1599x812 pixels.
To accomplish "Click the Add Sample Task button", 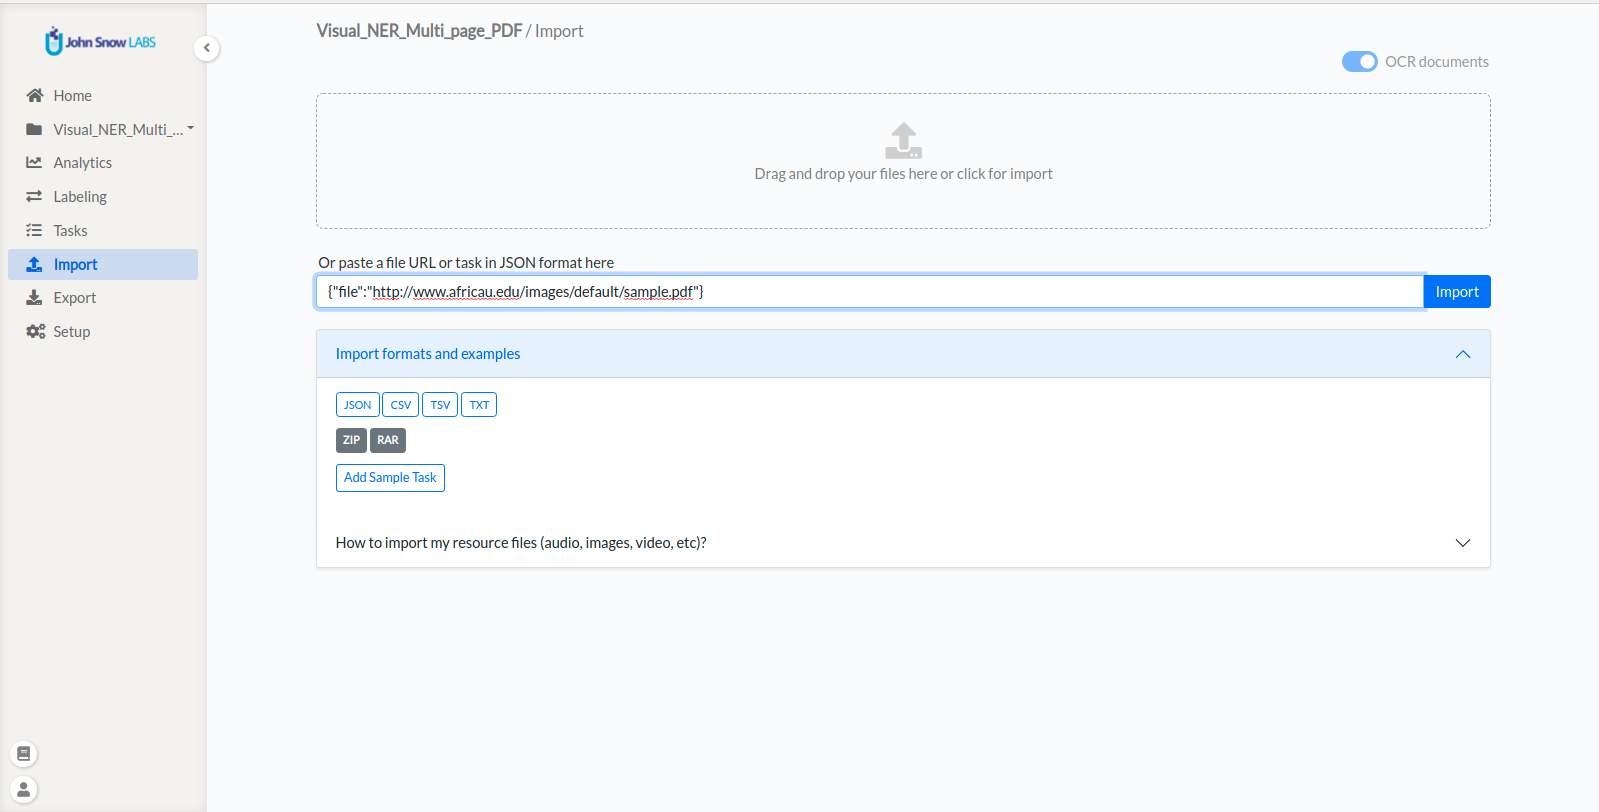I will (390, 478).
